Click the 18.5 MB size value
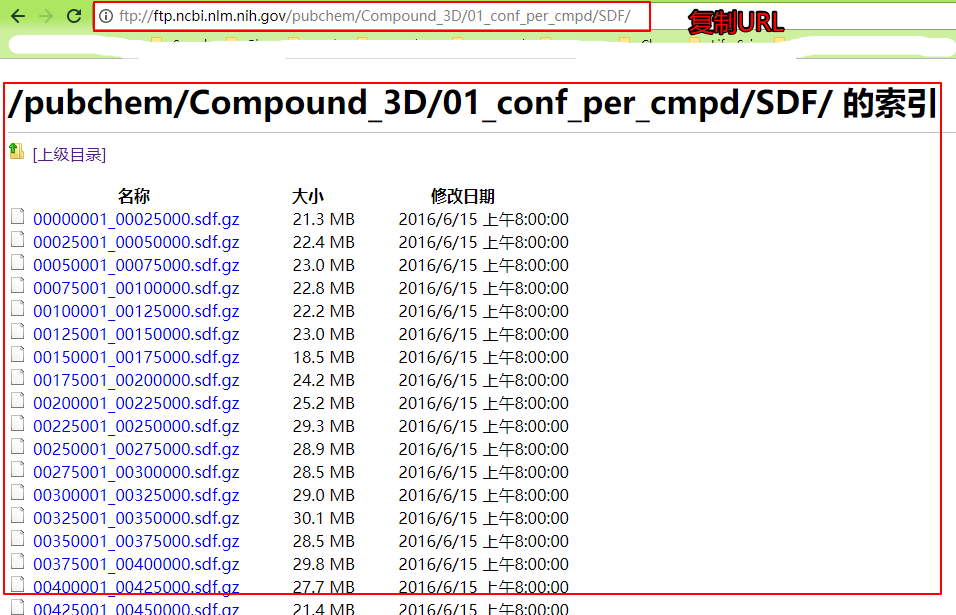Viewport: 956px width, 615px height. (x=324, y=357)
